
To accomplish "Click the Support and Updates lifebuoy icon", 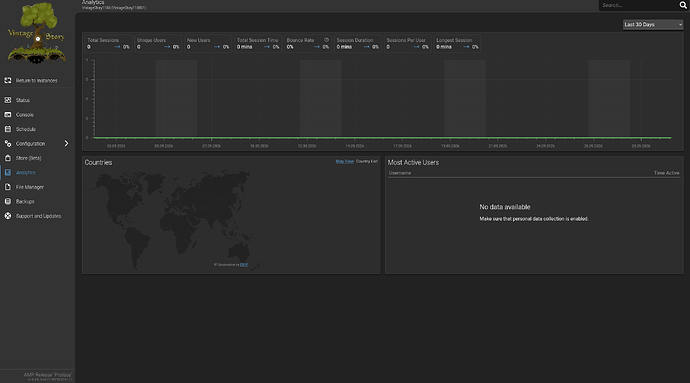I will click(x=7, y=216).
